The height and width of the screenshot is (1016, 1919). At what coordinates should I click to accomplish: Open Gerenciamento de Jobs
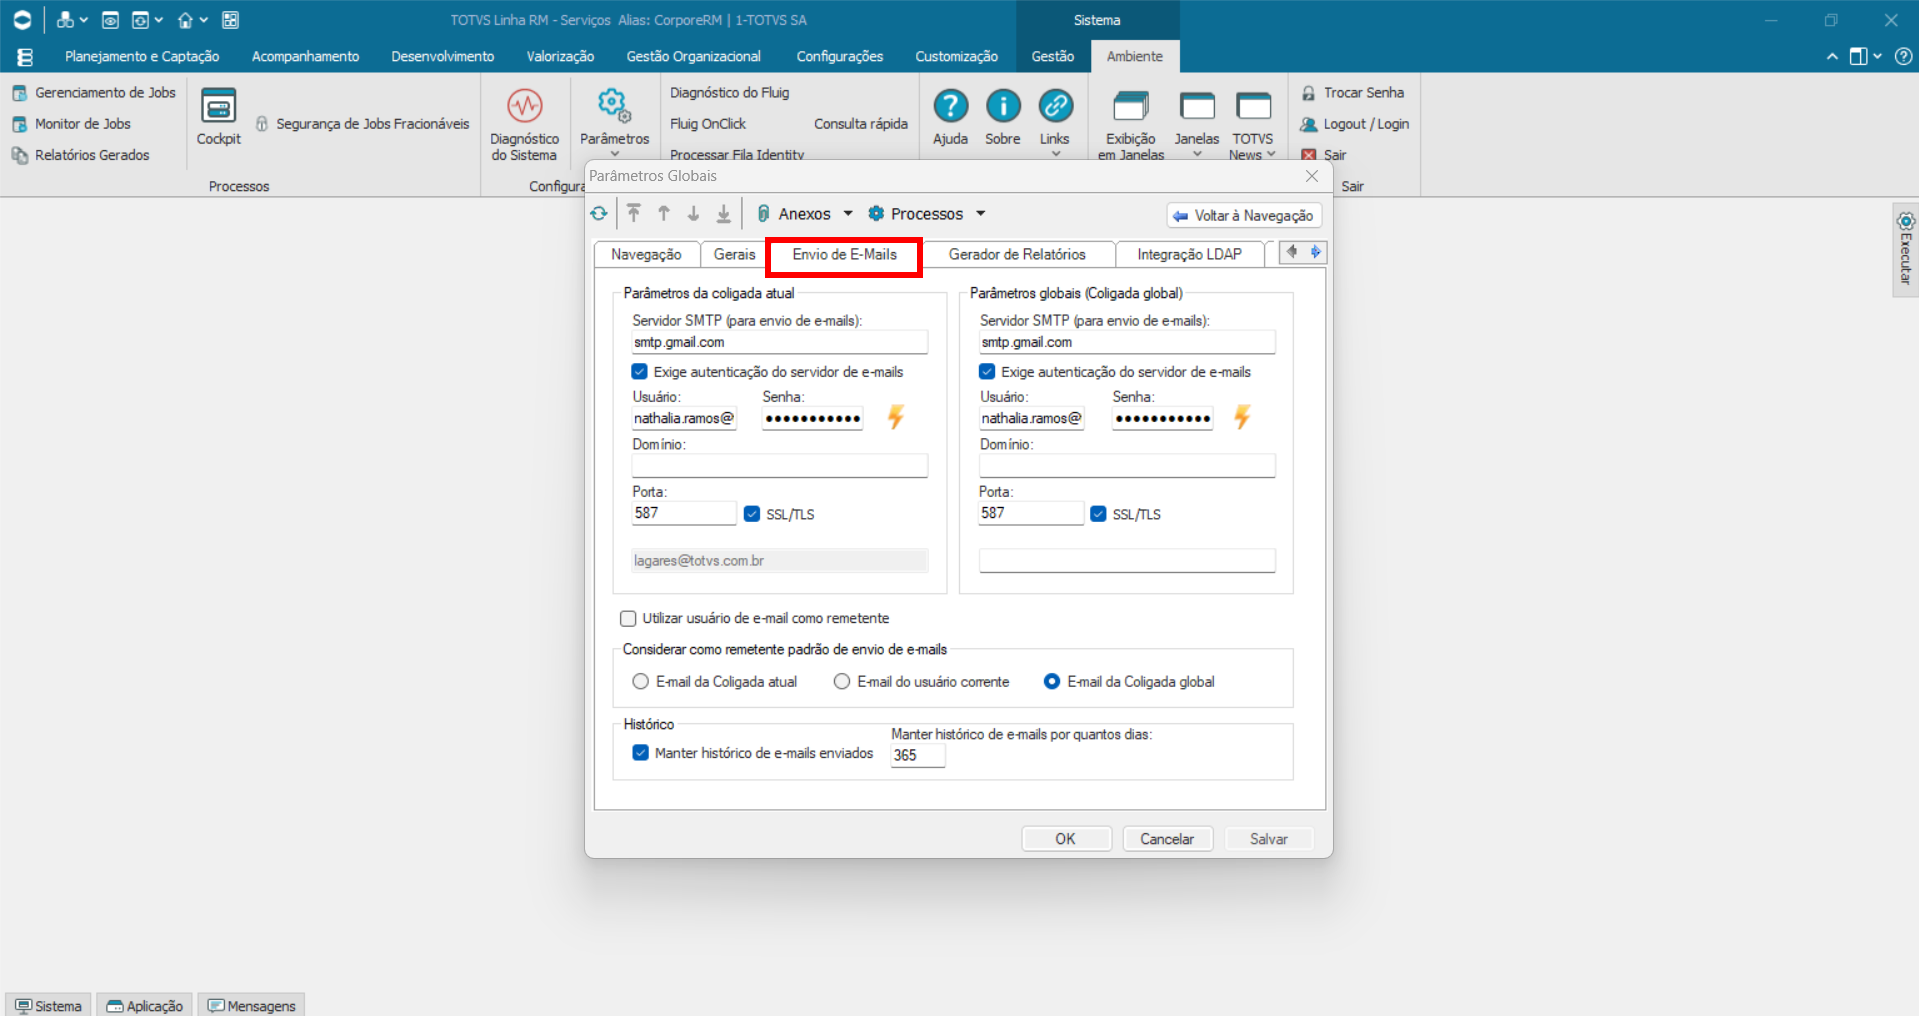pos(94,93)
